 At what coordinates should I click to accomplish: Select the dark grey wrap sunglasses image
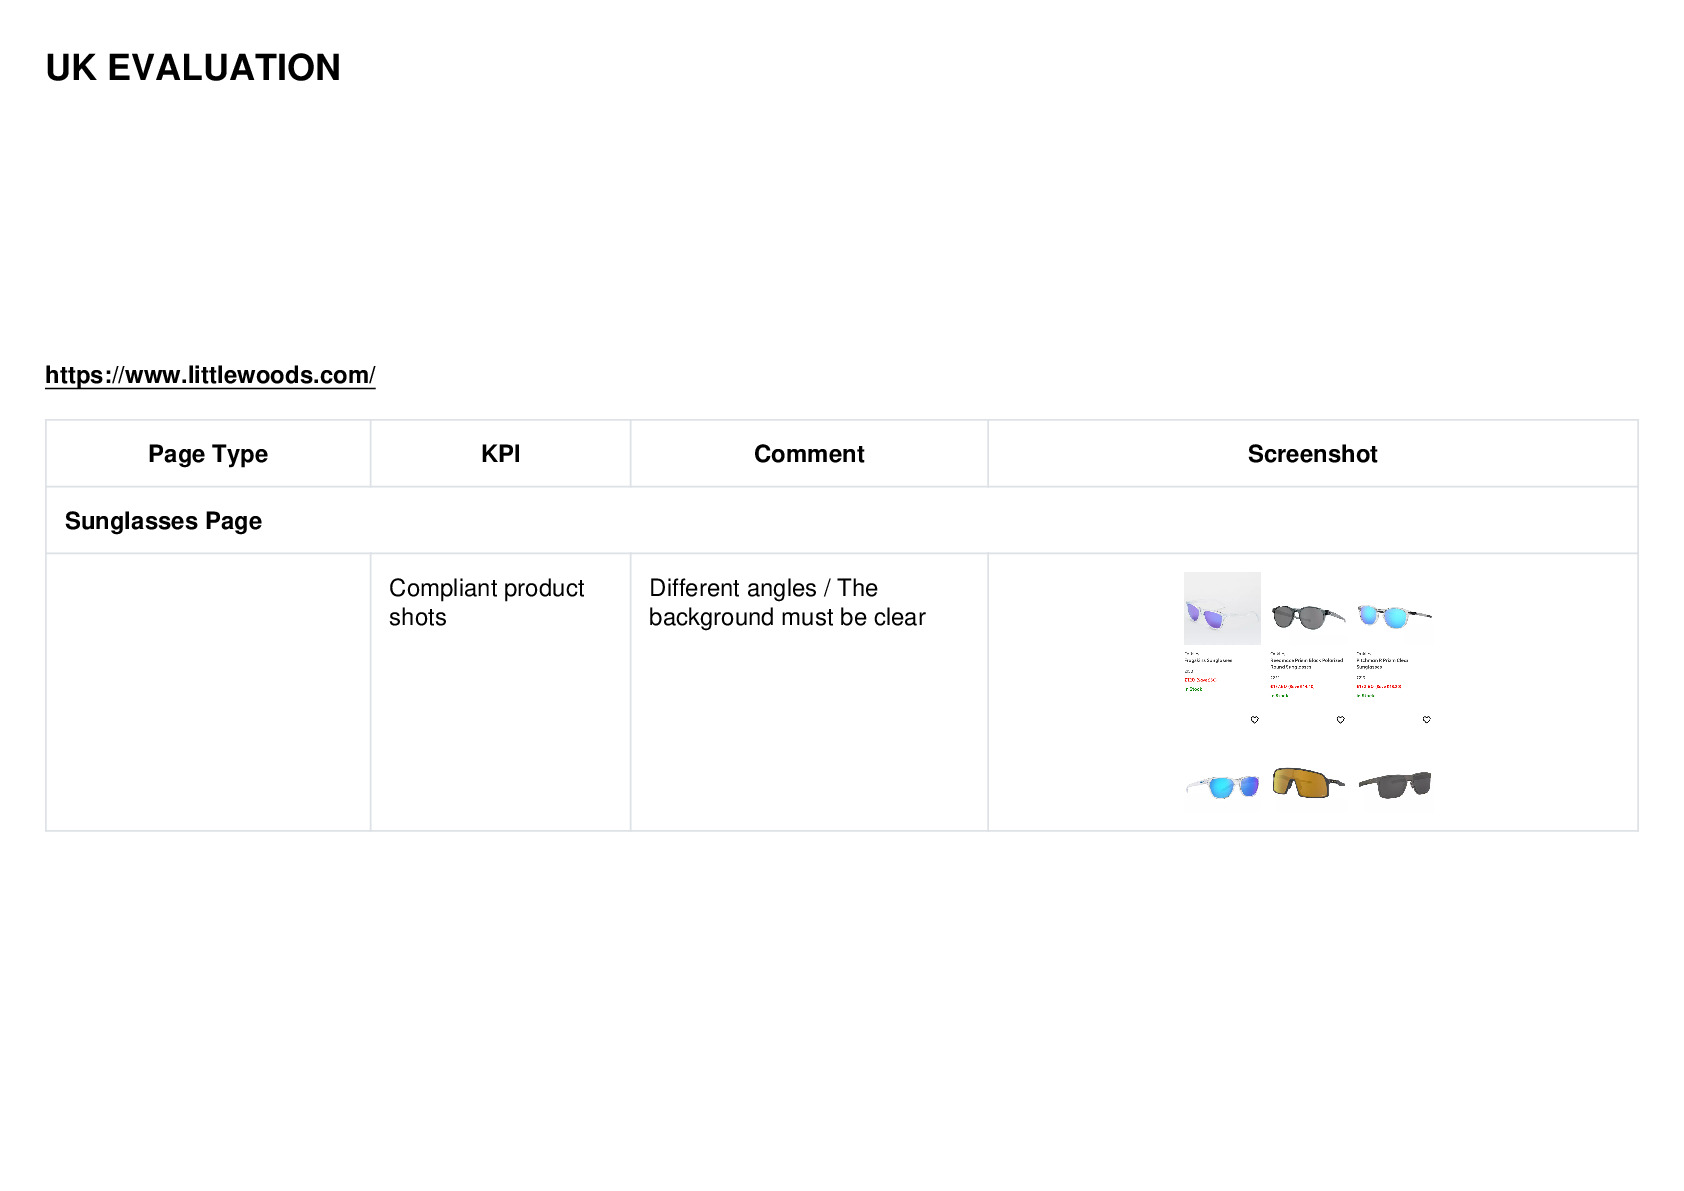[x=1395, y=785]
